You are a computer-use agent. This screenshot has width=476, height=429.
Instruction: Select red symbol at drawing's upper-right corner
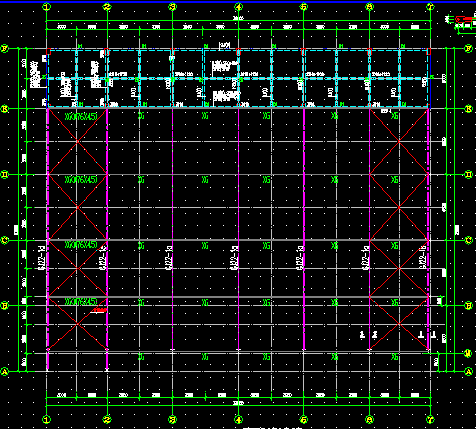click(x=464, y=20)
